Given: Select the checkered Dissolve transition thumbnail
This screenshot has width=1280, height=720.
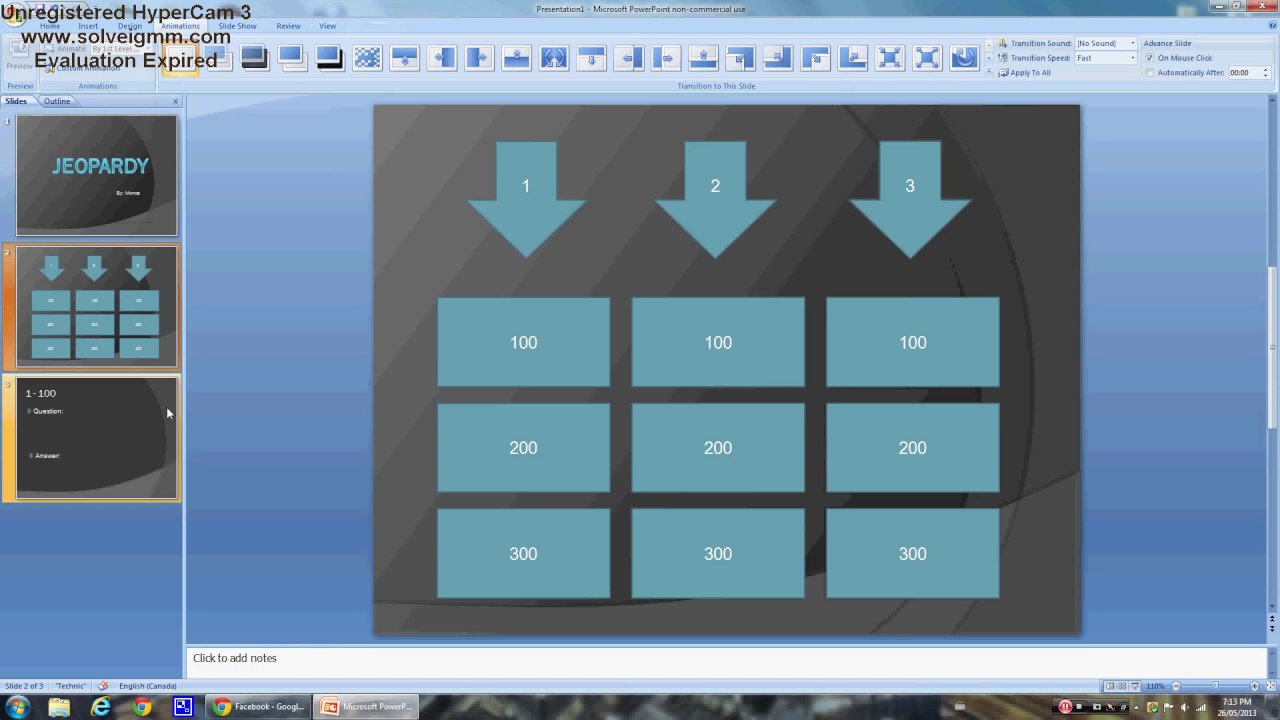Looking at the screenshot, I should 367,58.
